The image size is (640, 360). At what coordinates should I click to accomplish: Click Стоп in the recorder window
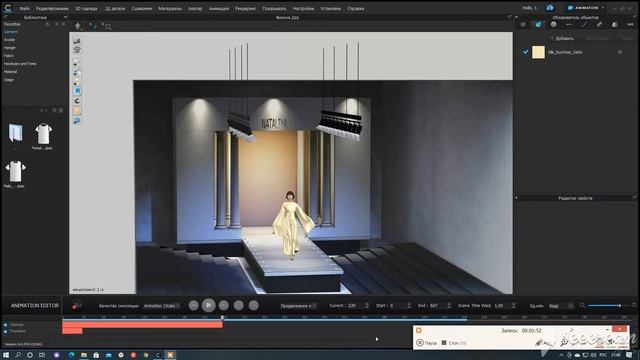pos(454,343)
